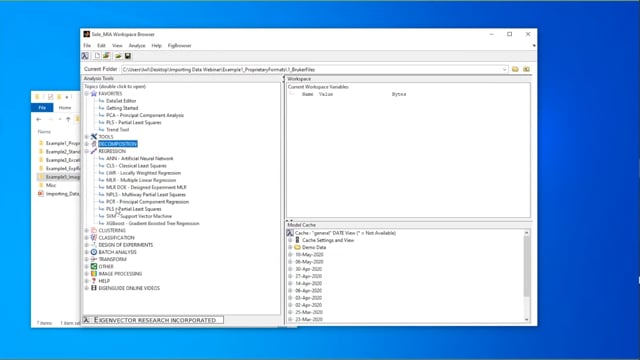Screen dimensions: 640x360
Task: Click the EIGENGUIDE ONLINE VIDEOS film icon
Action: coord(94,288)
